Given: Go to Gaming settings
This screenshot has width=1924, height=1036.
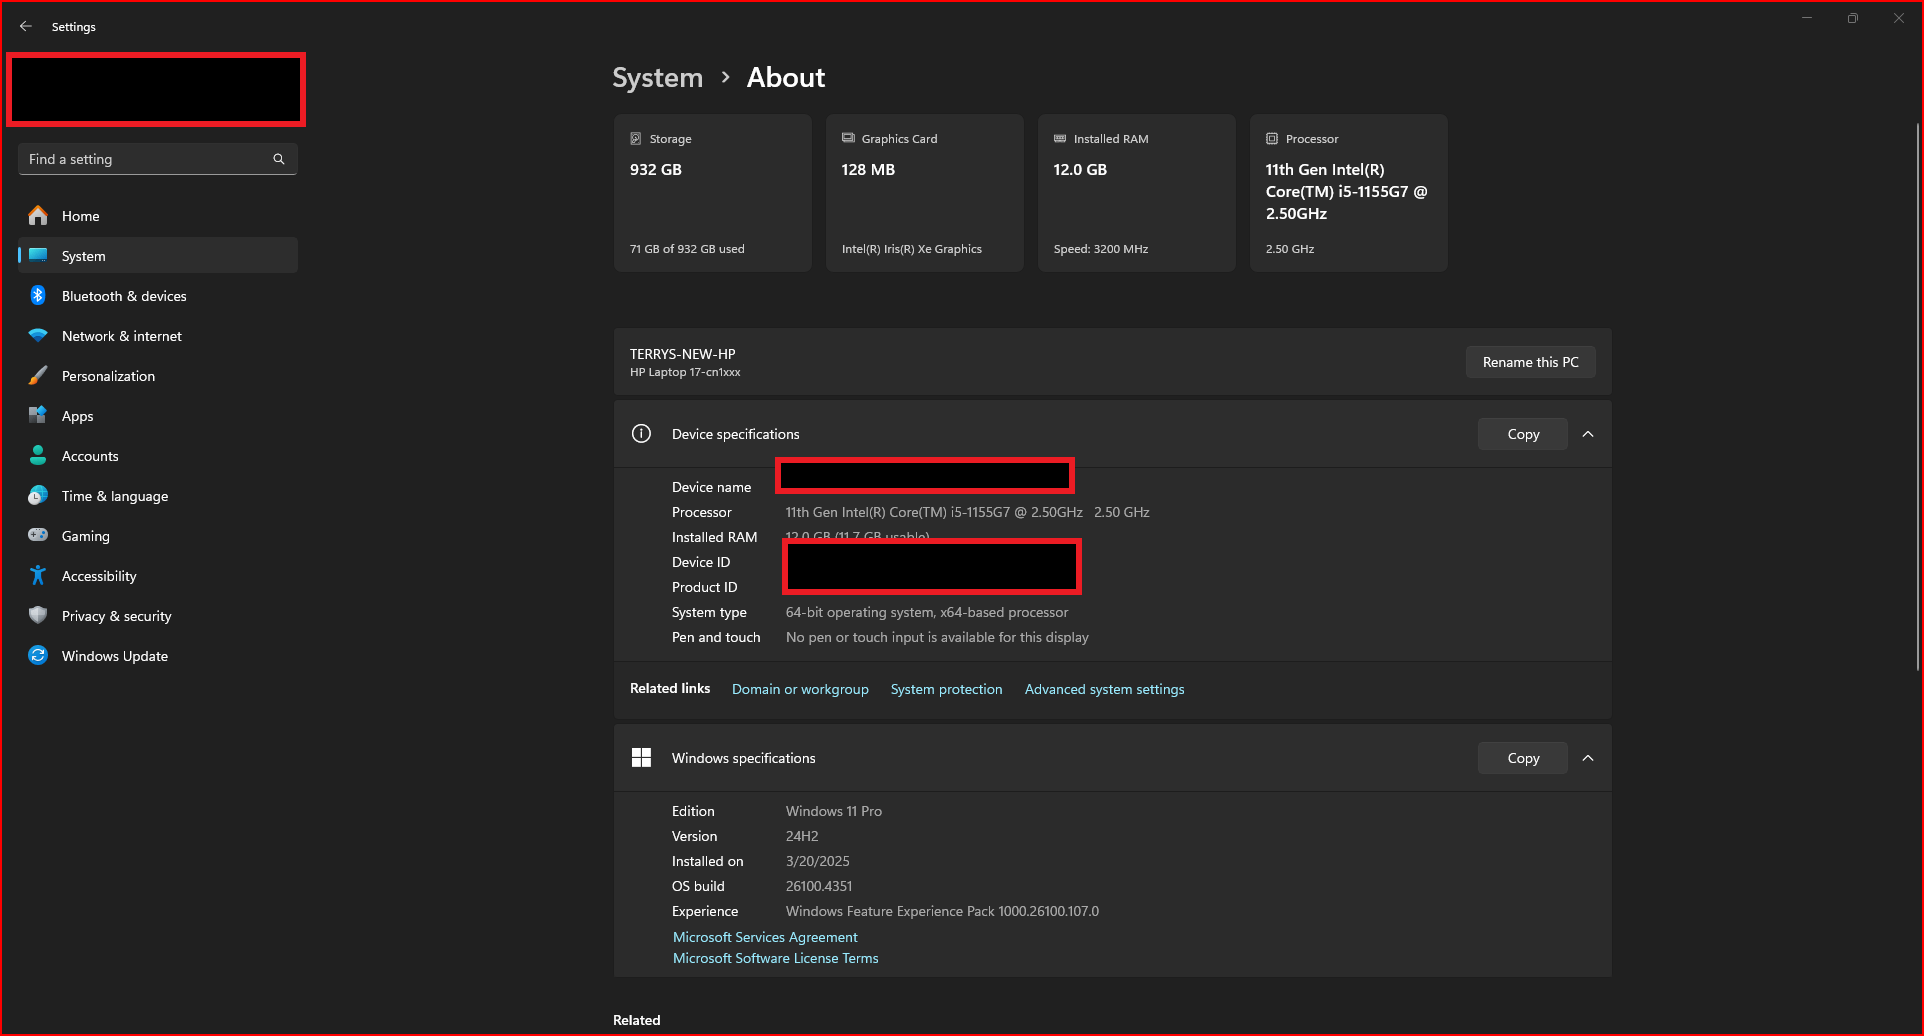Looking at the screenshot, I should pyautogui.click(x=158, y=536).
